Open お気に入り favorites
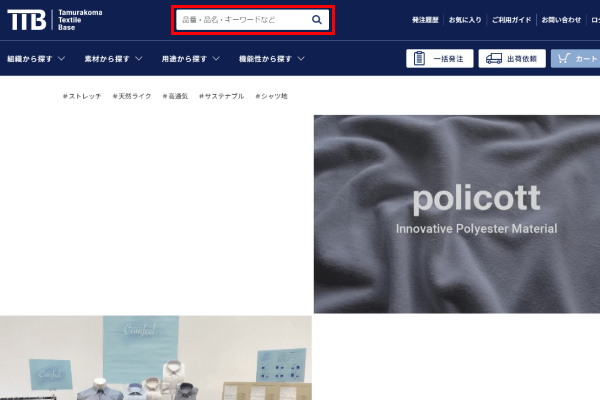Viewport: 600px width, 400px height. pyautogui.click(x=464, y=20)
